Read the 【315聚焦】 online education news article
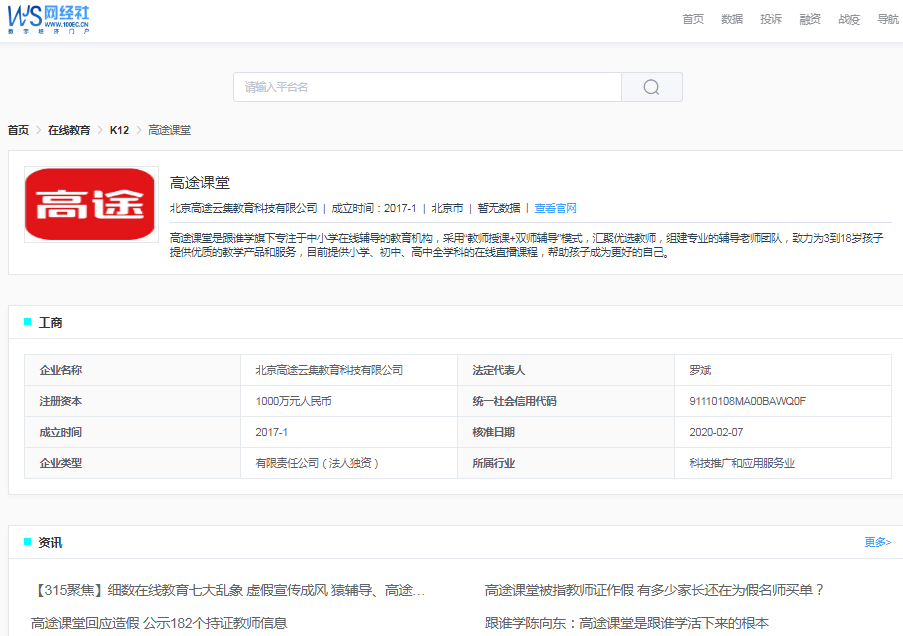The height and width of the screenshot is (636, 903). coord(230,590)
